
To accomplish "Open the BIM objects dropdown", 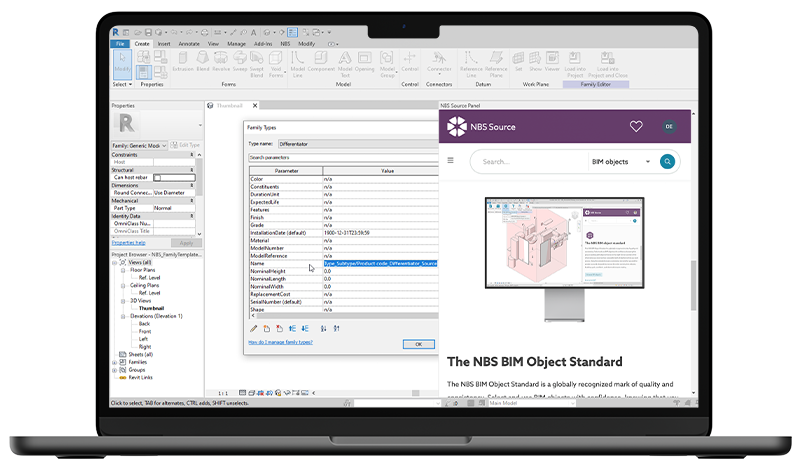I will point(620,161).
